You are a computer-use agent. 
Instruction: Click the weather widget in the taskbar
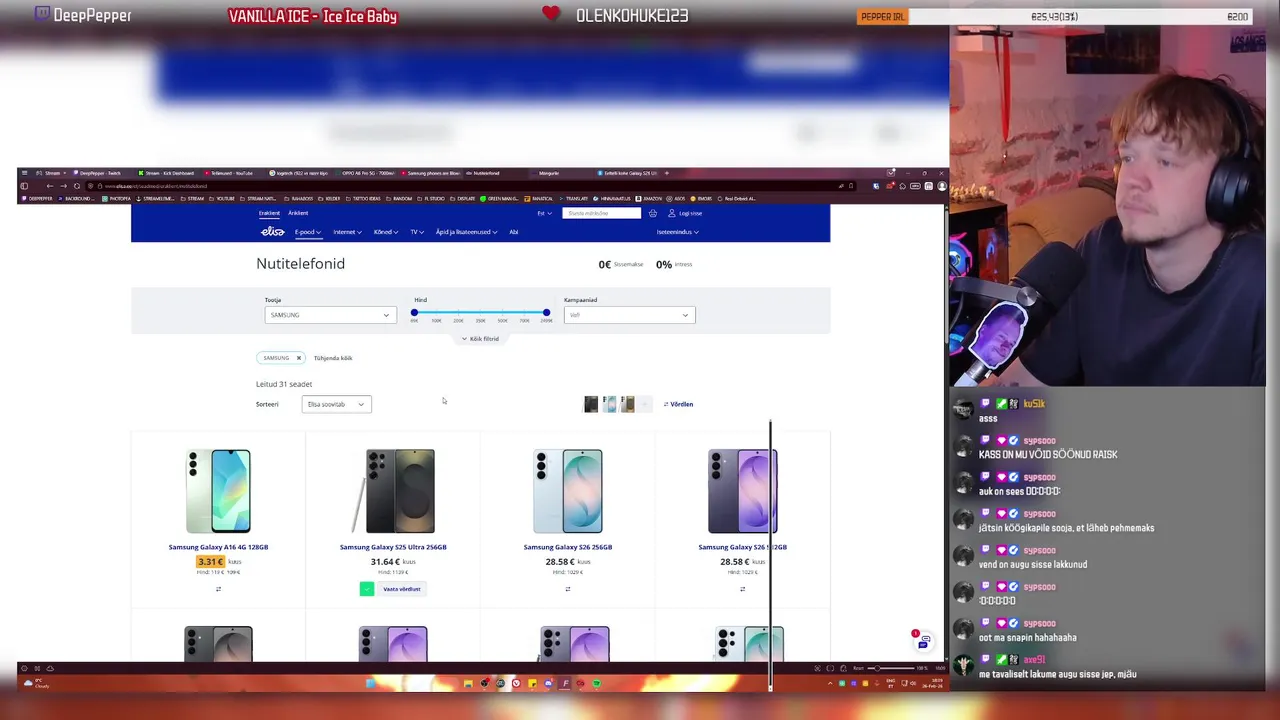coord(36,684)
